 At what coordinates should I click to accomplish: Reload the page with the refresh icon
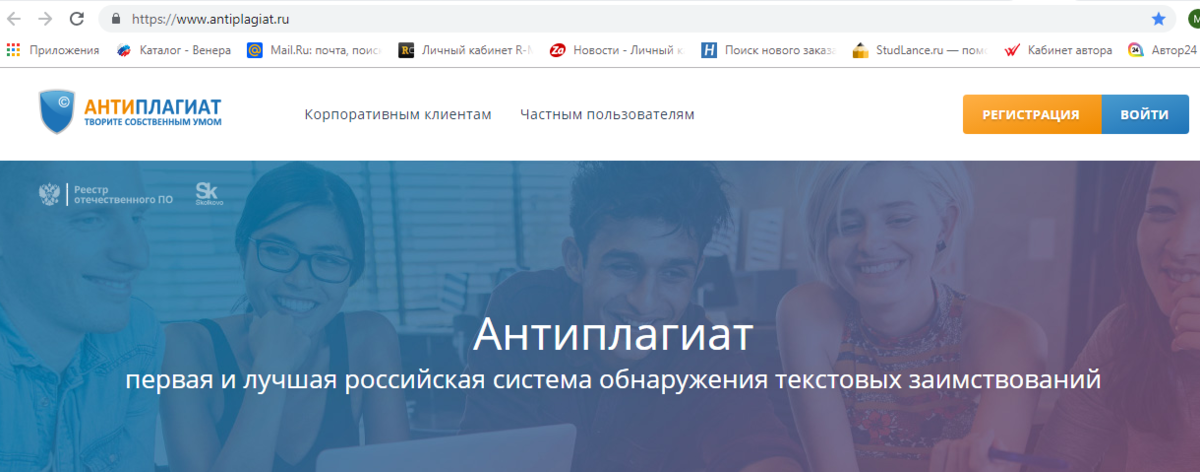77,18
